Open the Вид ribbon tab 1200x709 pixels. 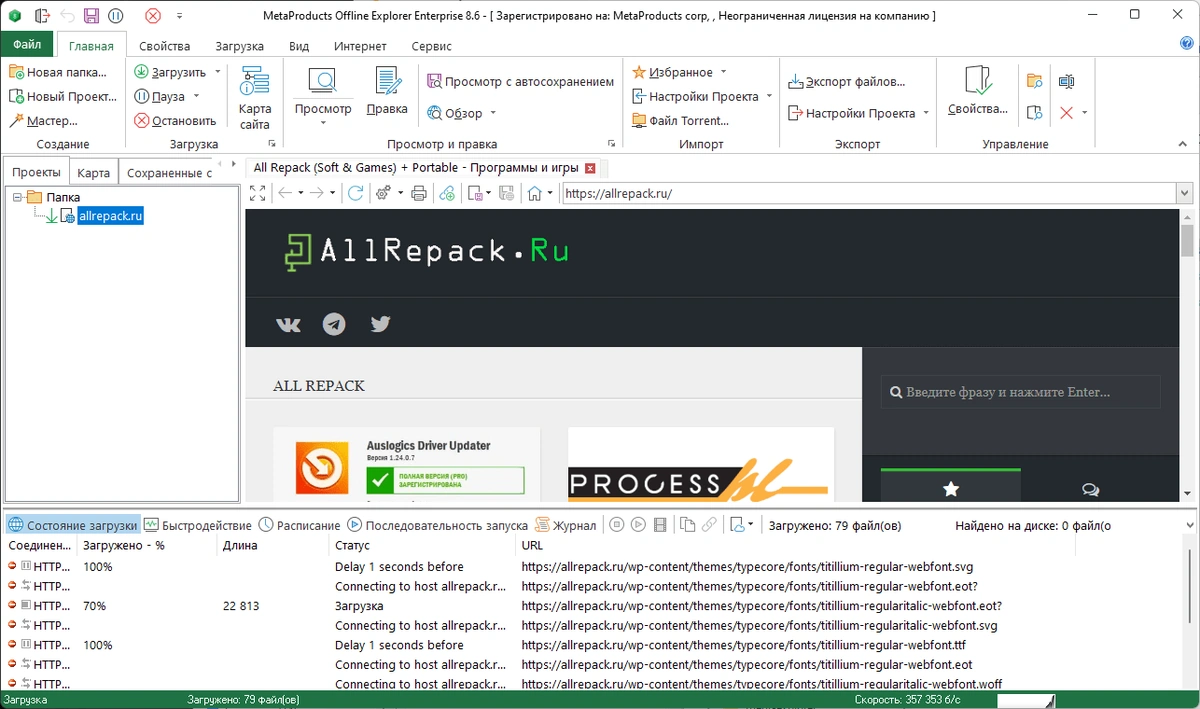pos(299,46)
